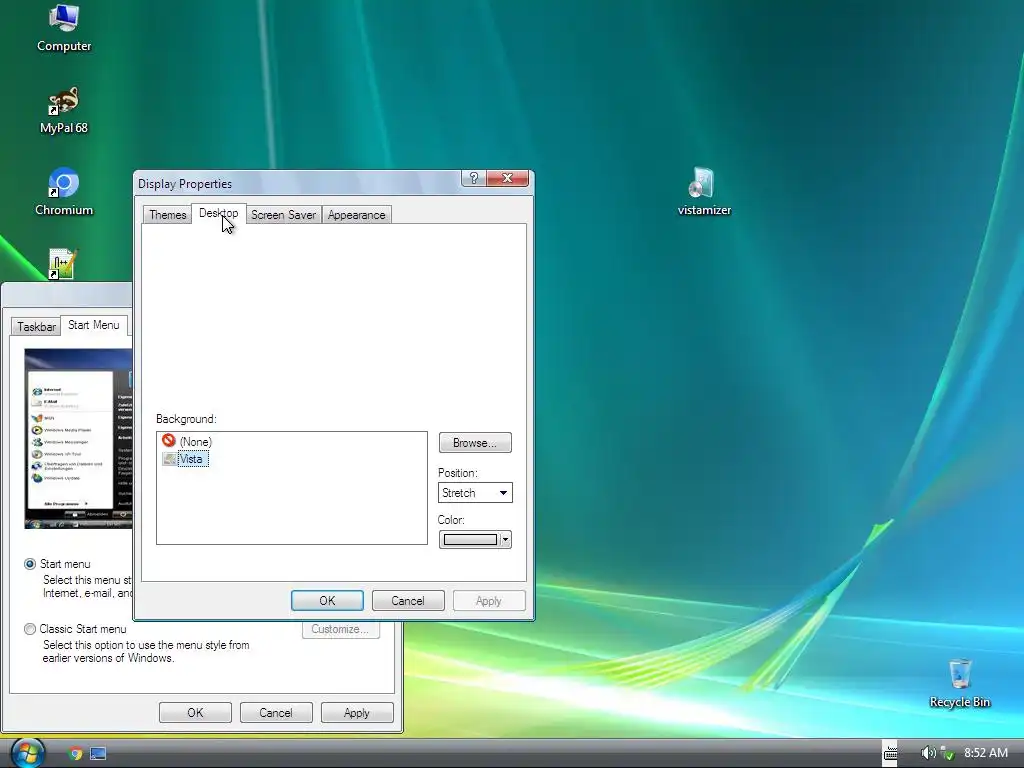The image size is (1024, 768).
Task: Click Cancel in Display Properties
Action: click(408, 601)
